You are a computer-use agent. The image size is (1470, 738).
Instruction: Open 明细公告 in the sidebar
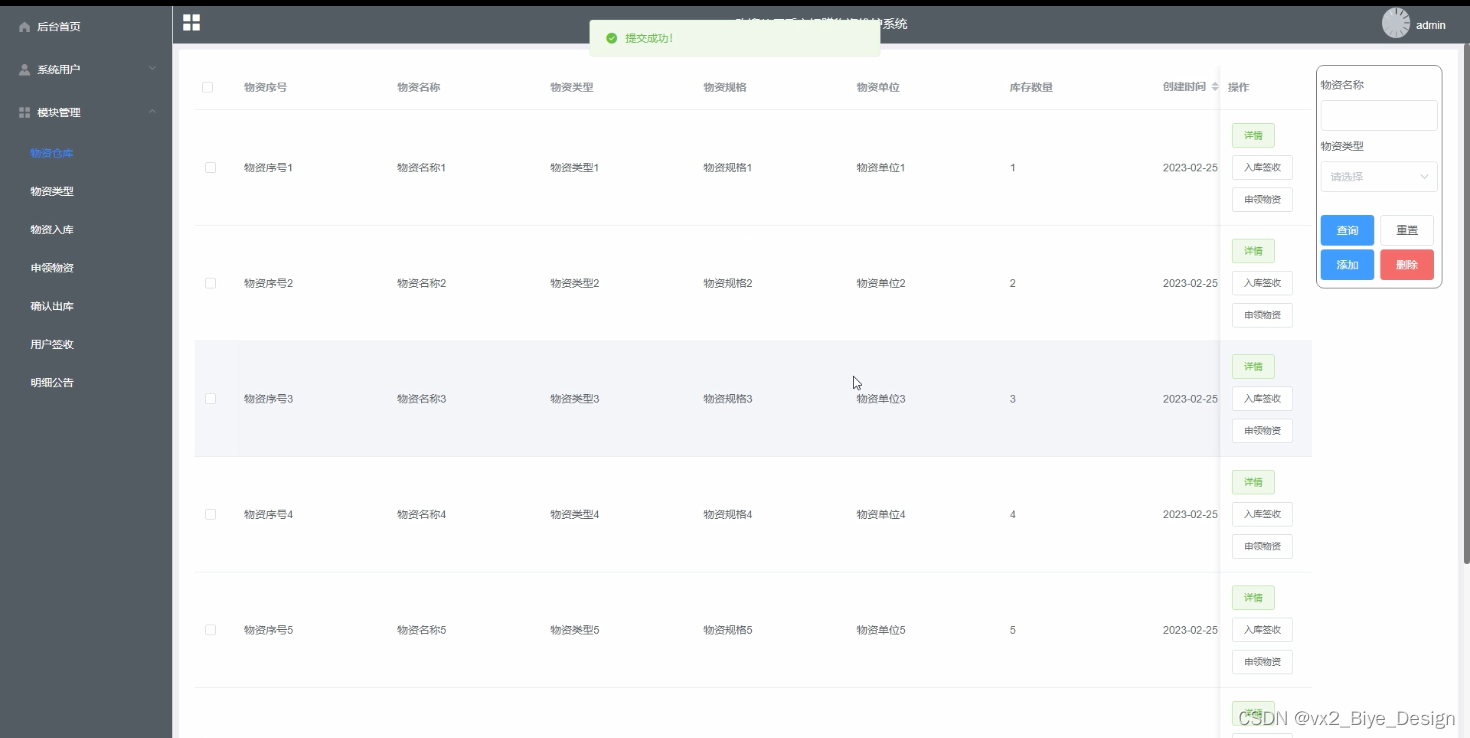tap(52, 382)
